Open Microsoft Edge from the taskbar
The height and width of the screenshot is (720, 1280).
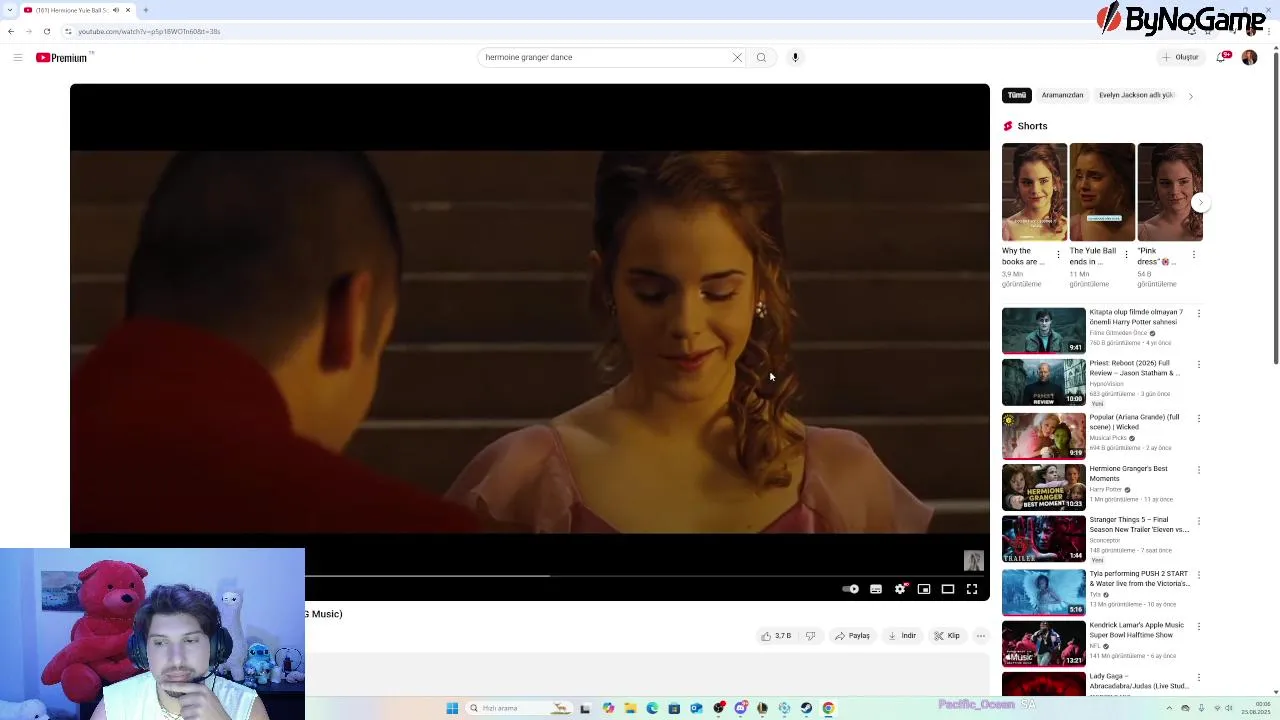[652, 708]
